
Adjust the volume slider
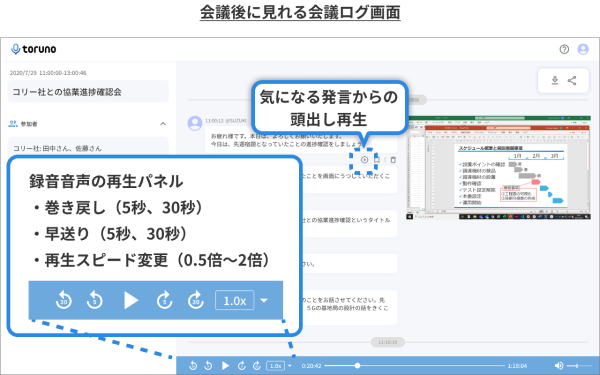coord(578,366)
